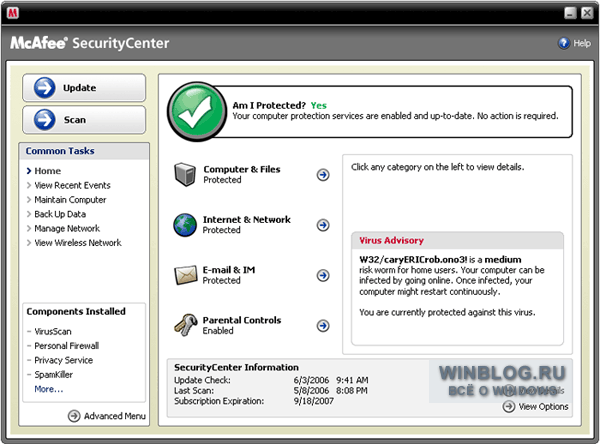Viewport: 600px width, 444px height.
Task: Open View Recent Events task
Action: pos(72,186)
